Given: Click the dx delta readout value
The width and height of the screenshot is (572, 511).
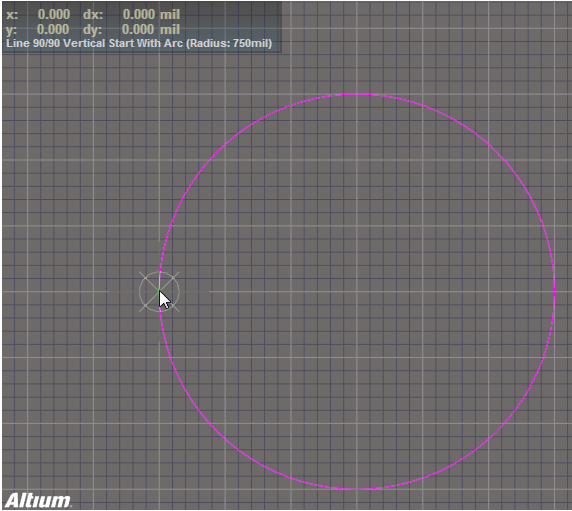Looking at the screenshot, I should [x=139, y=14].
